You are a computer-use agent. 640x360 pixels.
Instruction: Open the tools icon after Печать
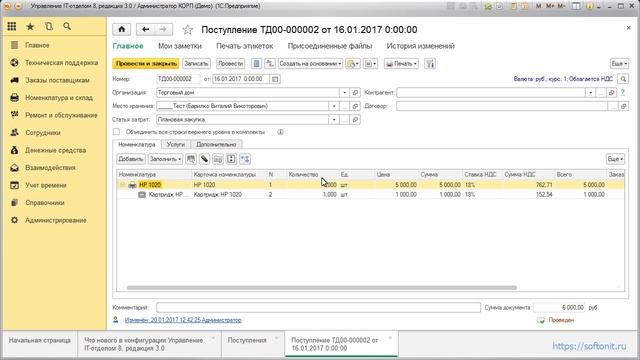429,64
